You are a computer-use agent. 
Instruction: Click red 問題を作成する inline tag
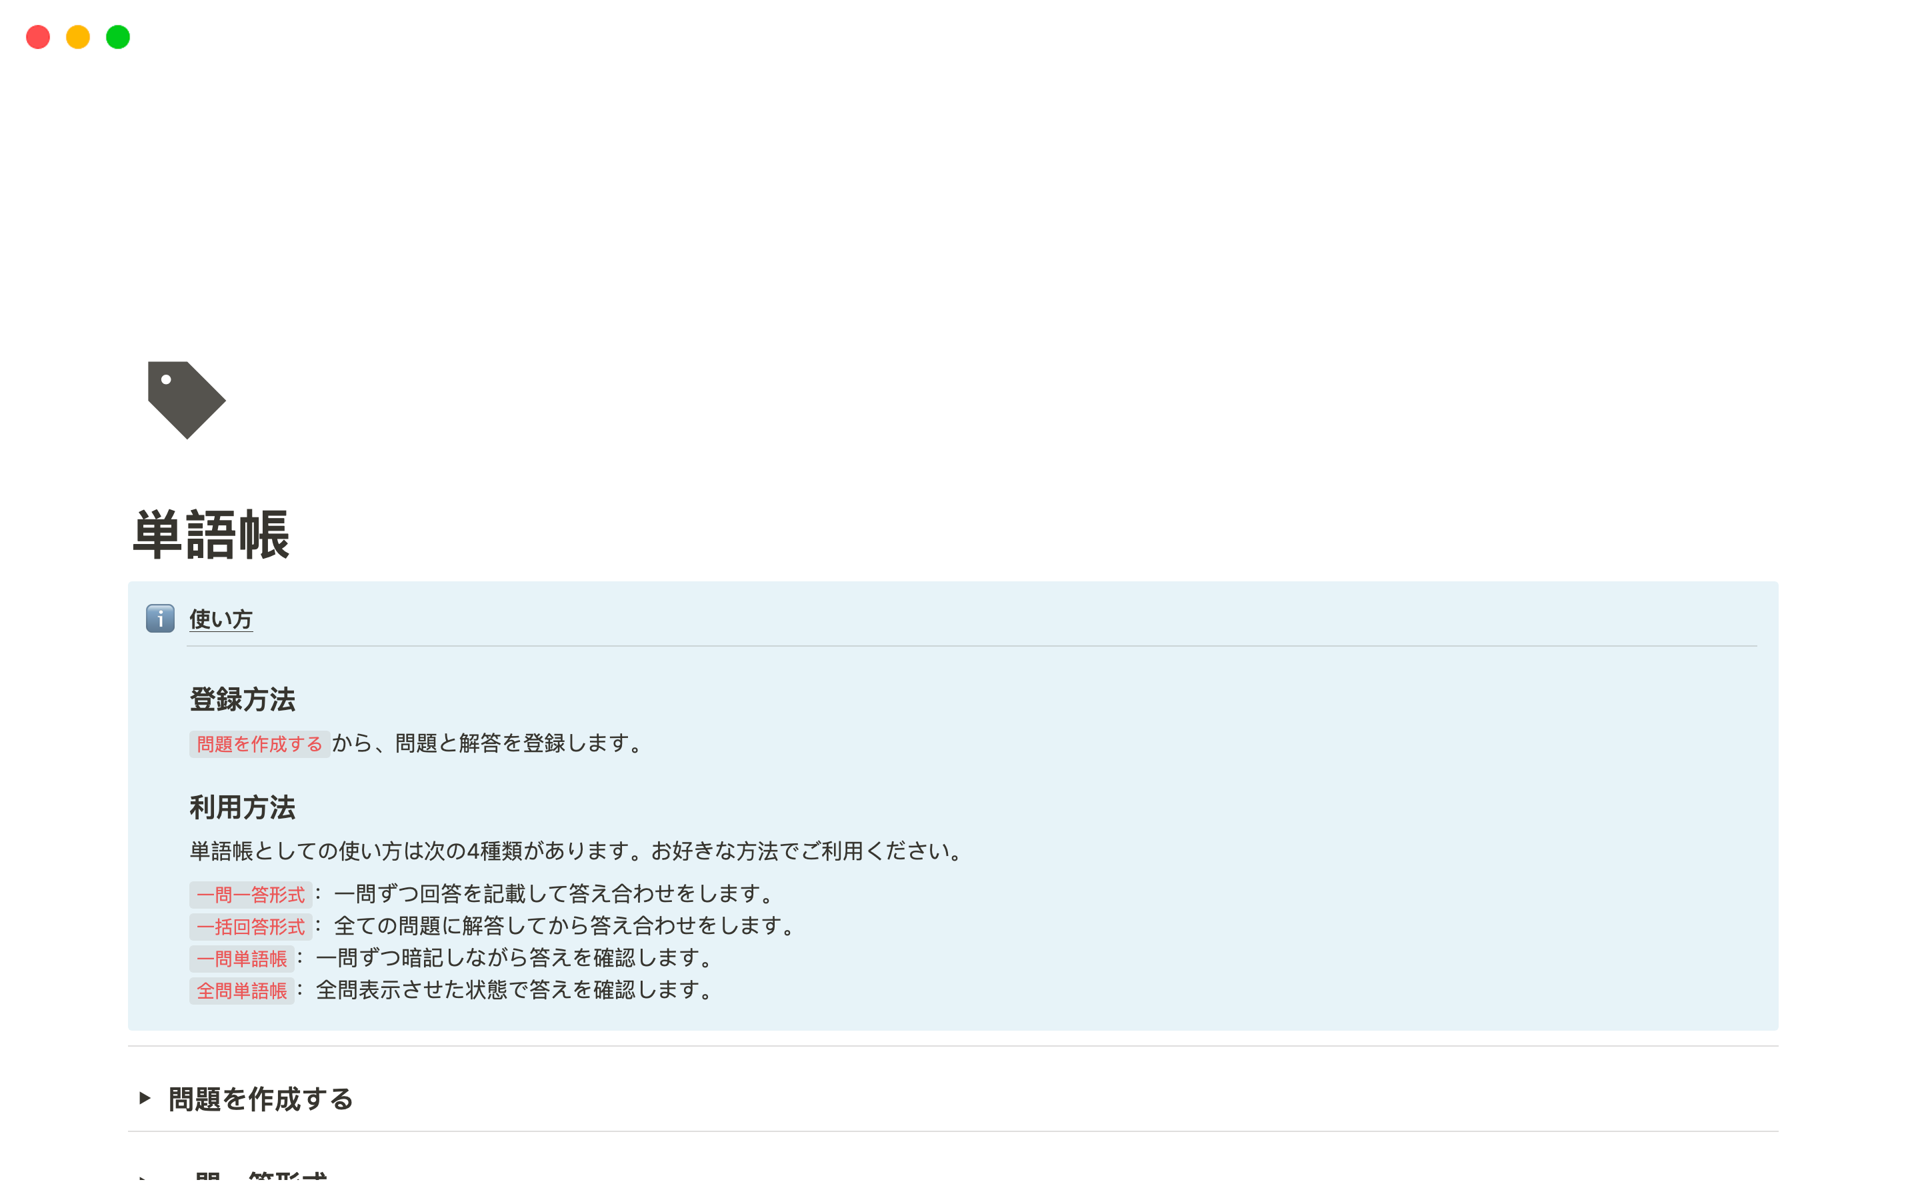pos(259,744)
